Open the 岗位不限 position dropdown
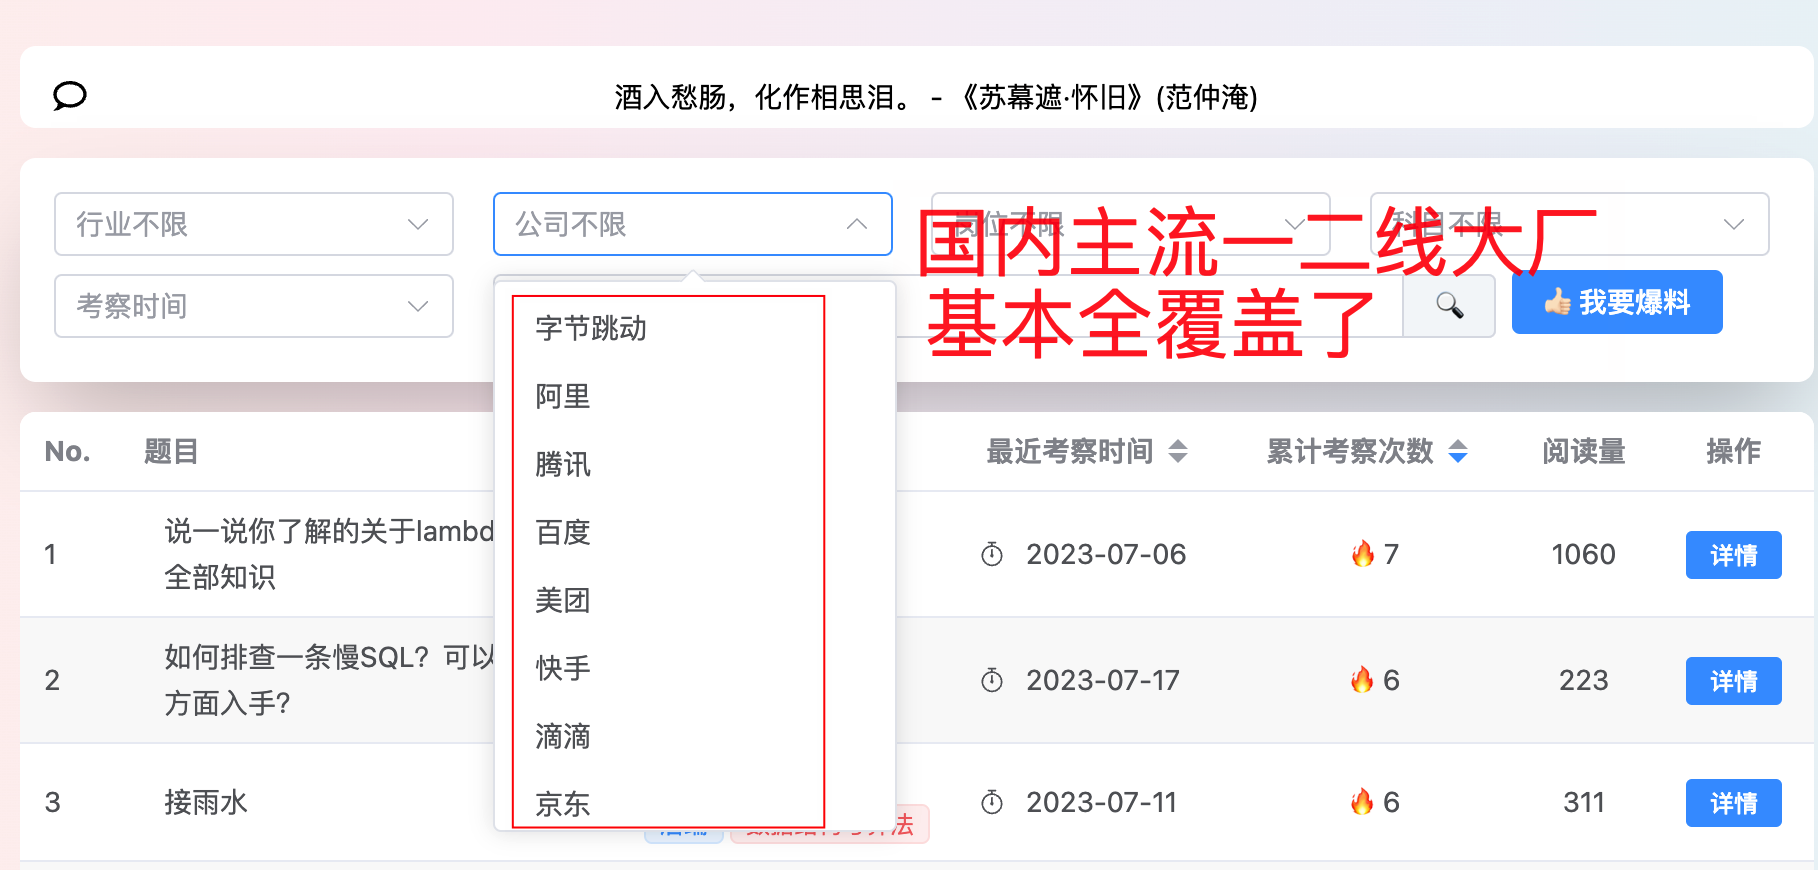This screenshot has height=870, width=1818. pos(1131,224)
